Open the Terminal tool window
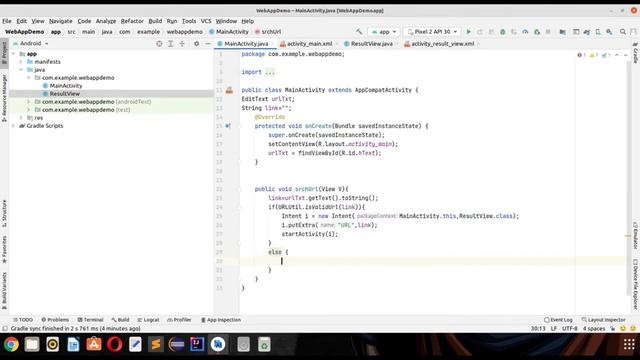The height and width of the screenshot is (360, 640). (90, 320)
